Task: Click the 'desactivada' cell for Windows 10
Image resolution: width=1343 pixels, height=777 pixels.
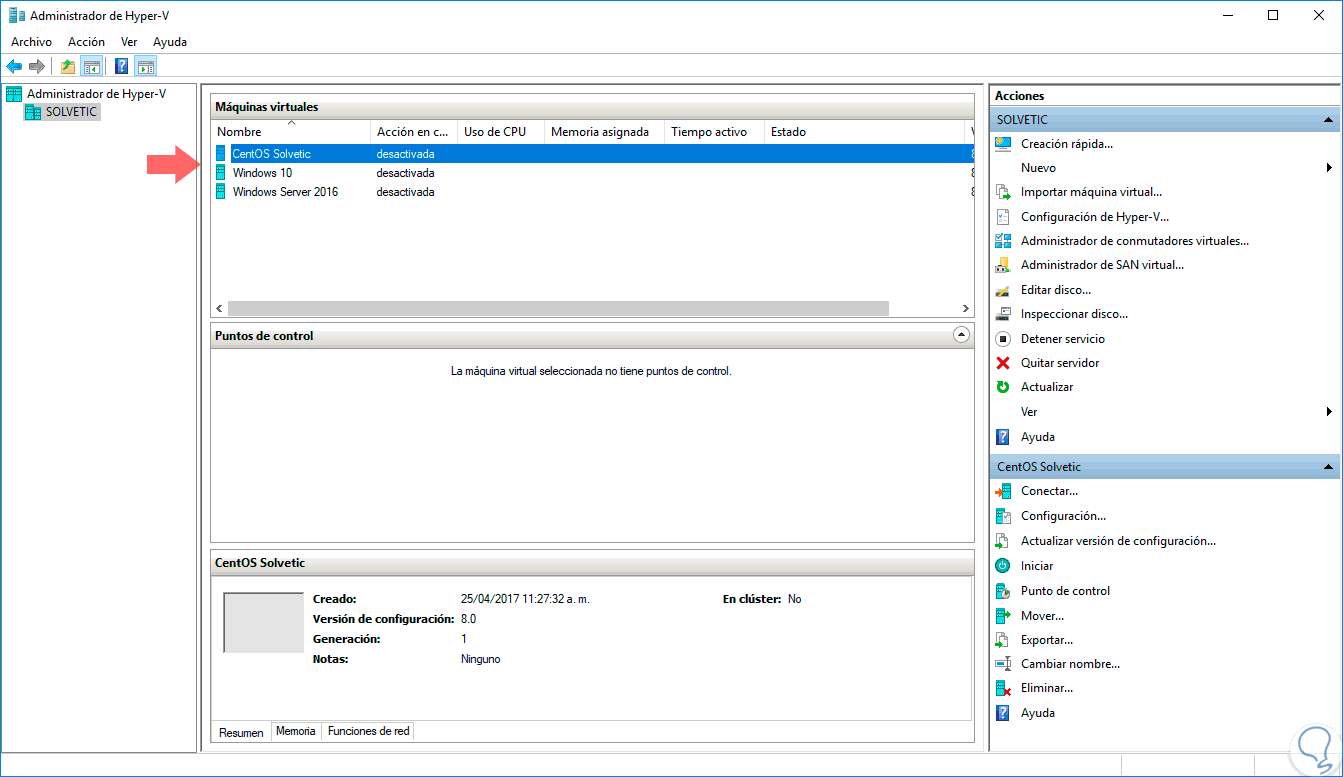Action: pyautogui.click(x=406, y=173)
